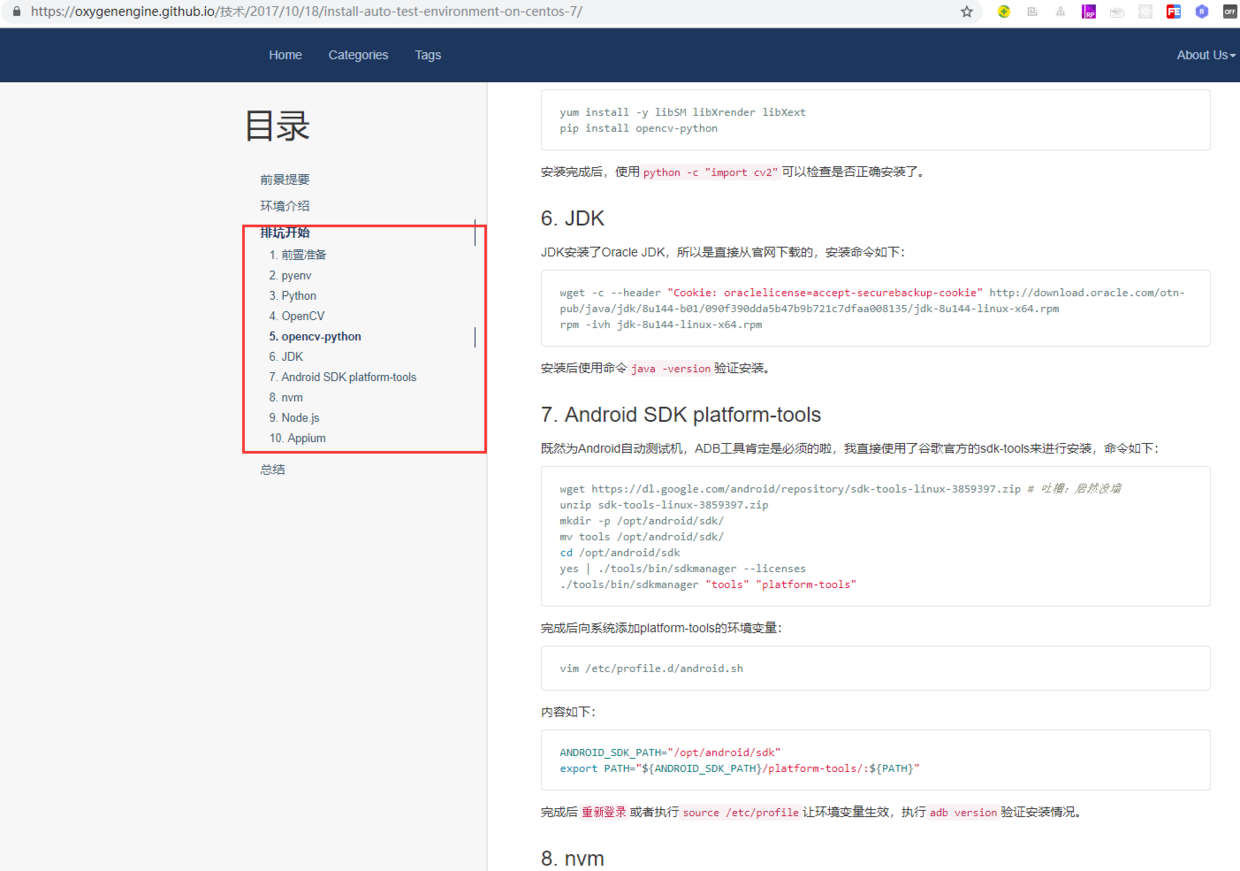
Task: Click the 'adb version' inline code
Action: [x=963, y=812]
